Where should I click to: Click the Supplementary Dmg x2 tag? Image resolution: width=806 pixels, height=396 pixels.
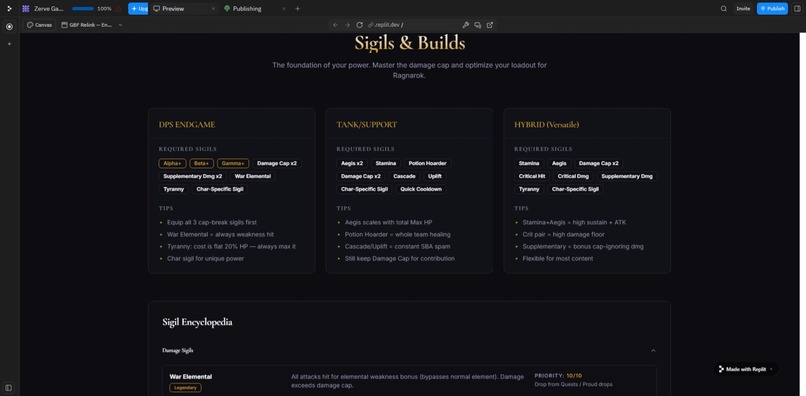coord(193,176)
